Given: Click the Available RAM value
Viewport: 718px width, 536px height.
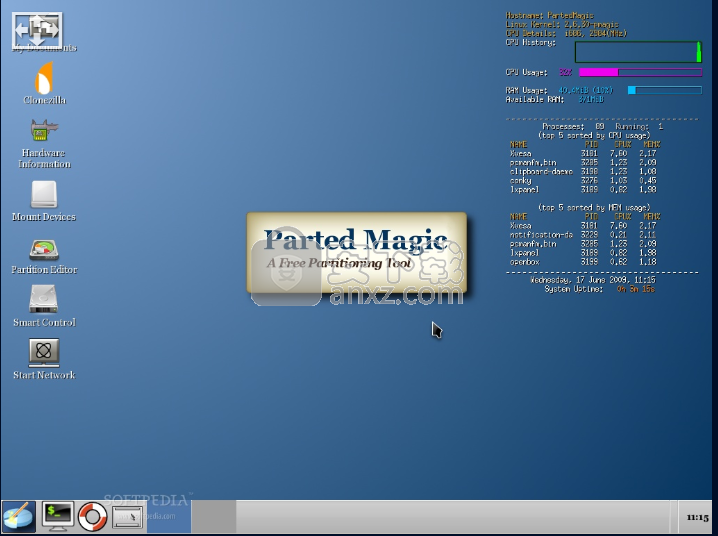Looking at the screenshot, I should (x=591, y=99).
